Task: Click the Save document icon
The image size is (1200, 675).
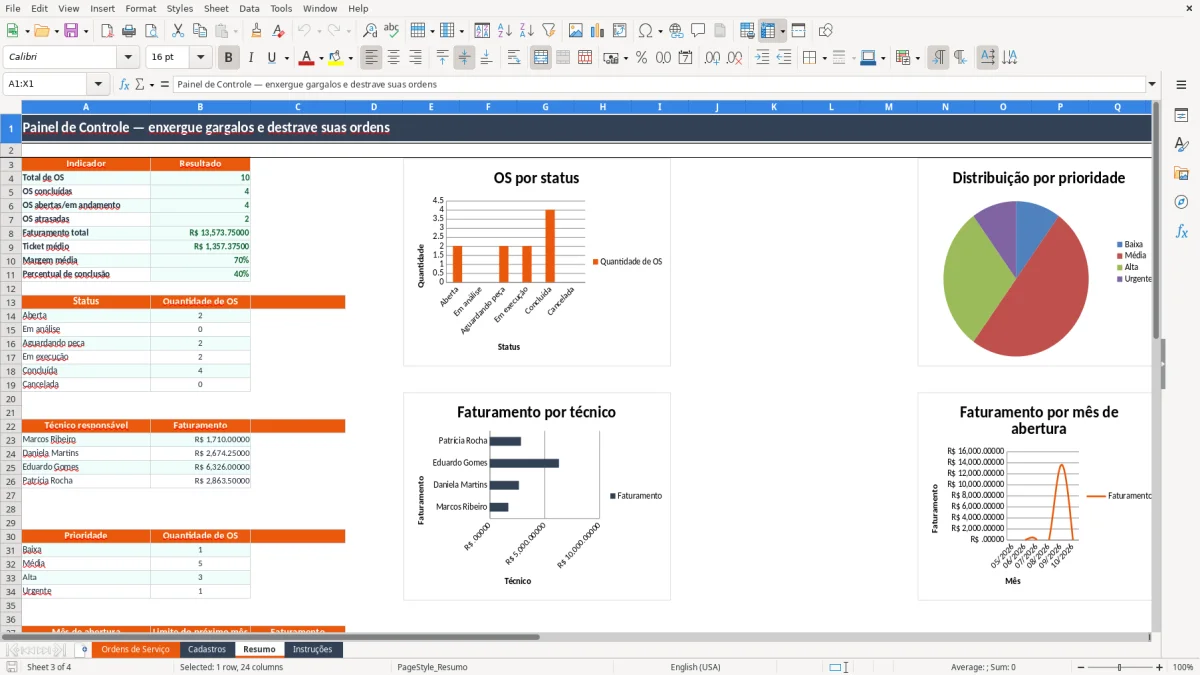Action: pos(70,31)
